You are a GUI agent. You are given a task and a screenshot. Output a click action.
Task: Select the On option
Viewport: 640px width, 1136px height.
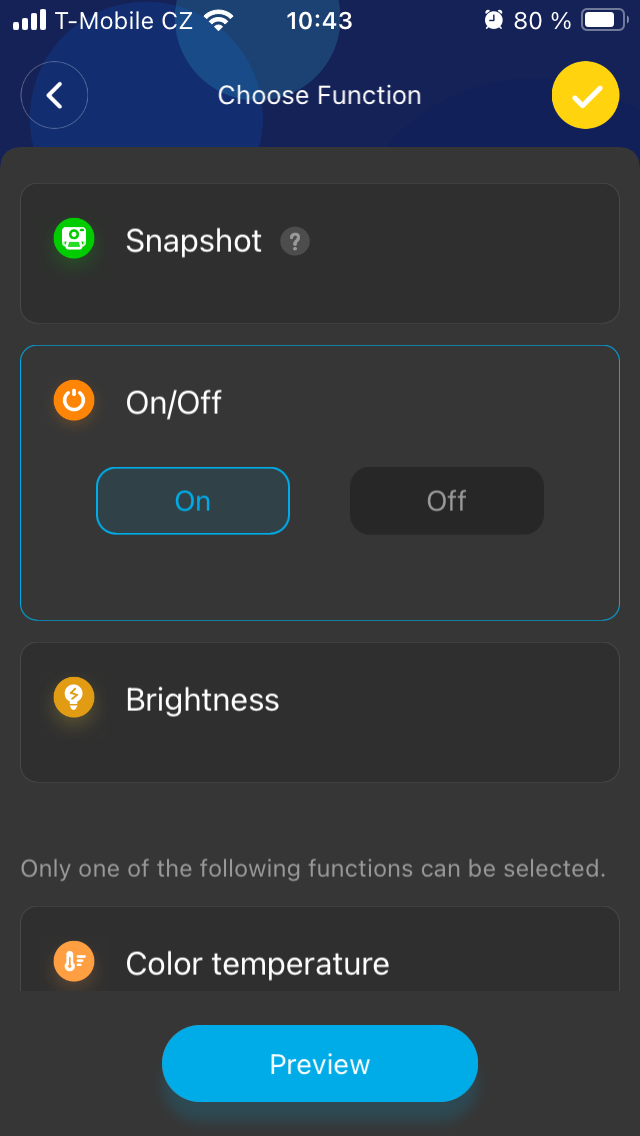(193, 501)
